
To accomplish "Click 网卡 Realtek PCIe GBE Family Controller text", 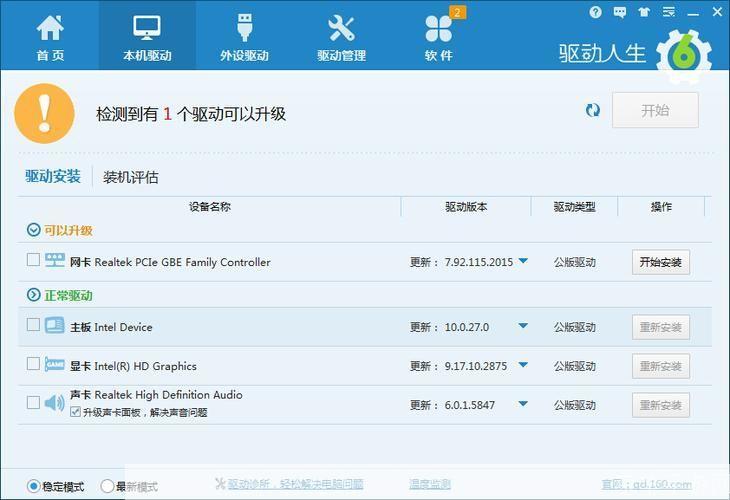I will point(170,262).
